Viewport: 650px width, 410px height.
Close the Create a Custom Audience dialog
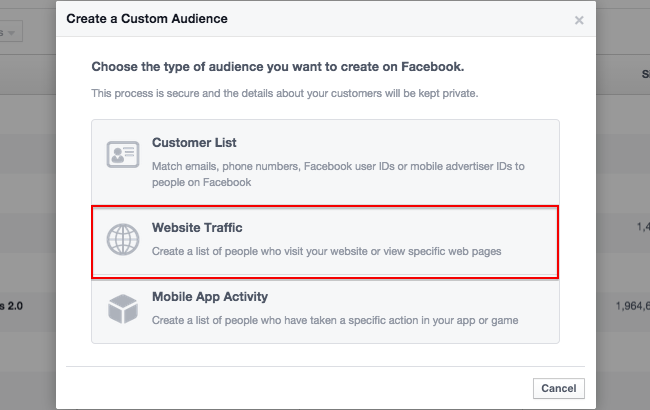click(x=579, y=20)
